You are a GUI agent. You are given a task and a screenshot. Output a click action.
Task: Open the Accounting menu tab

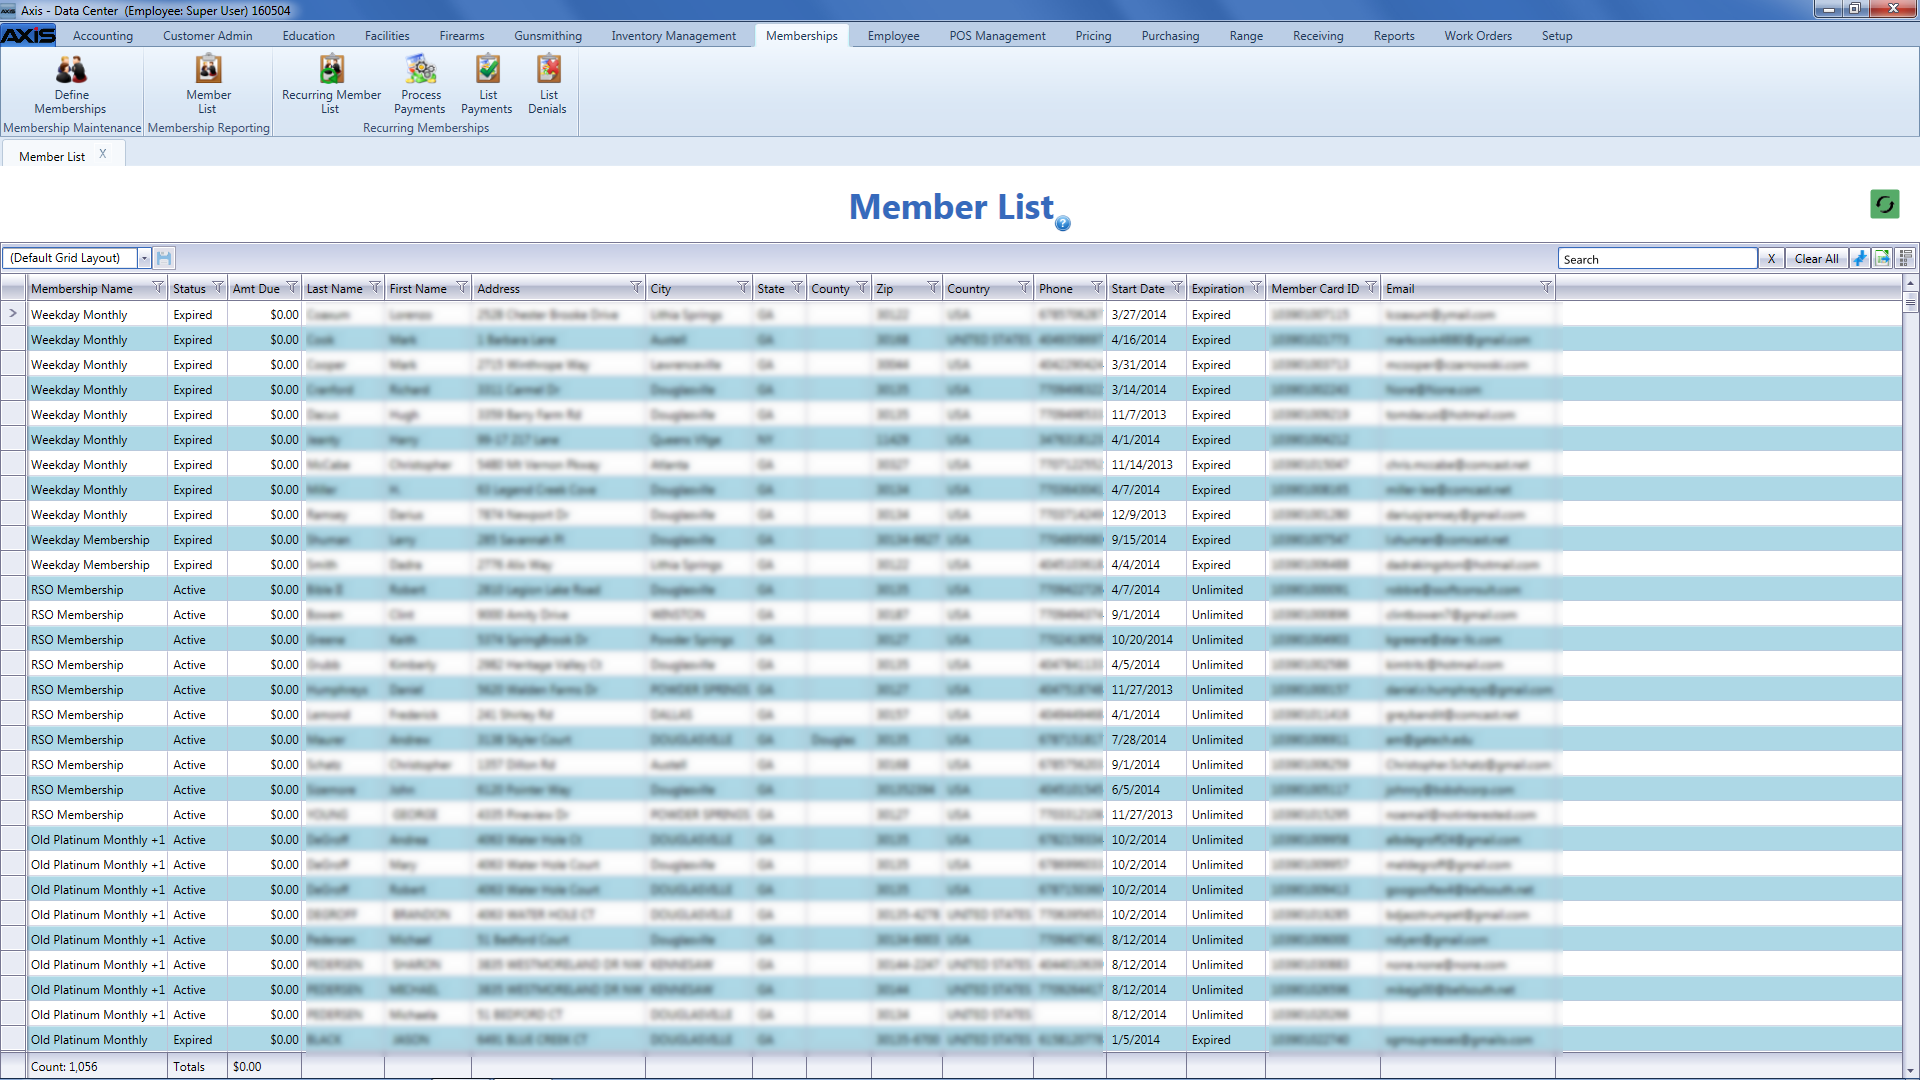[x=103, y=36]
